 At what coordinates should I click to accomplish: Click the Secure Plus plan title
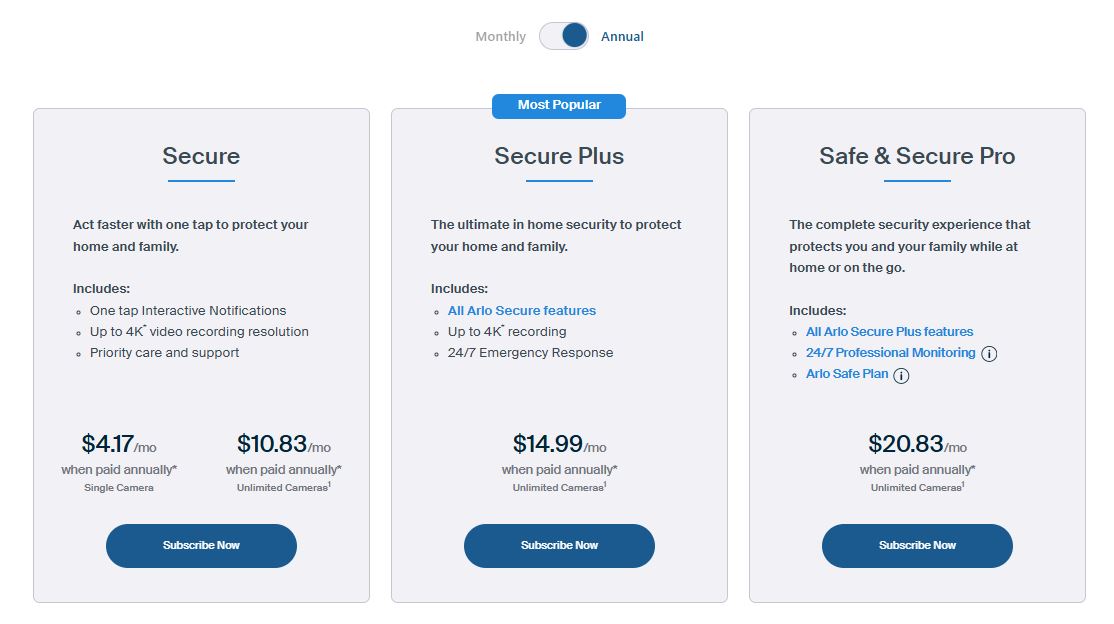pos(558,156)
